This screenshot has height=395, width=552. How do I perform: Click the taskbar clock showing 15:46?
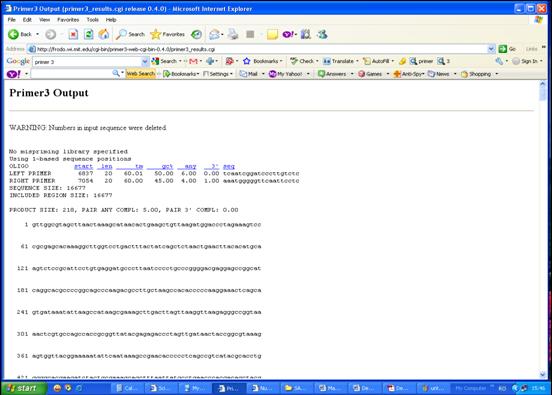coord(538,388)
